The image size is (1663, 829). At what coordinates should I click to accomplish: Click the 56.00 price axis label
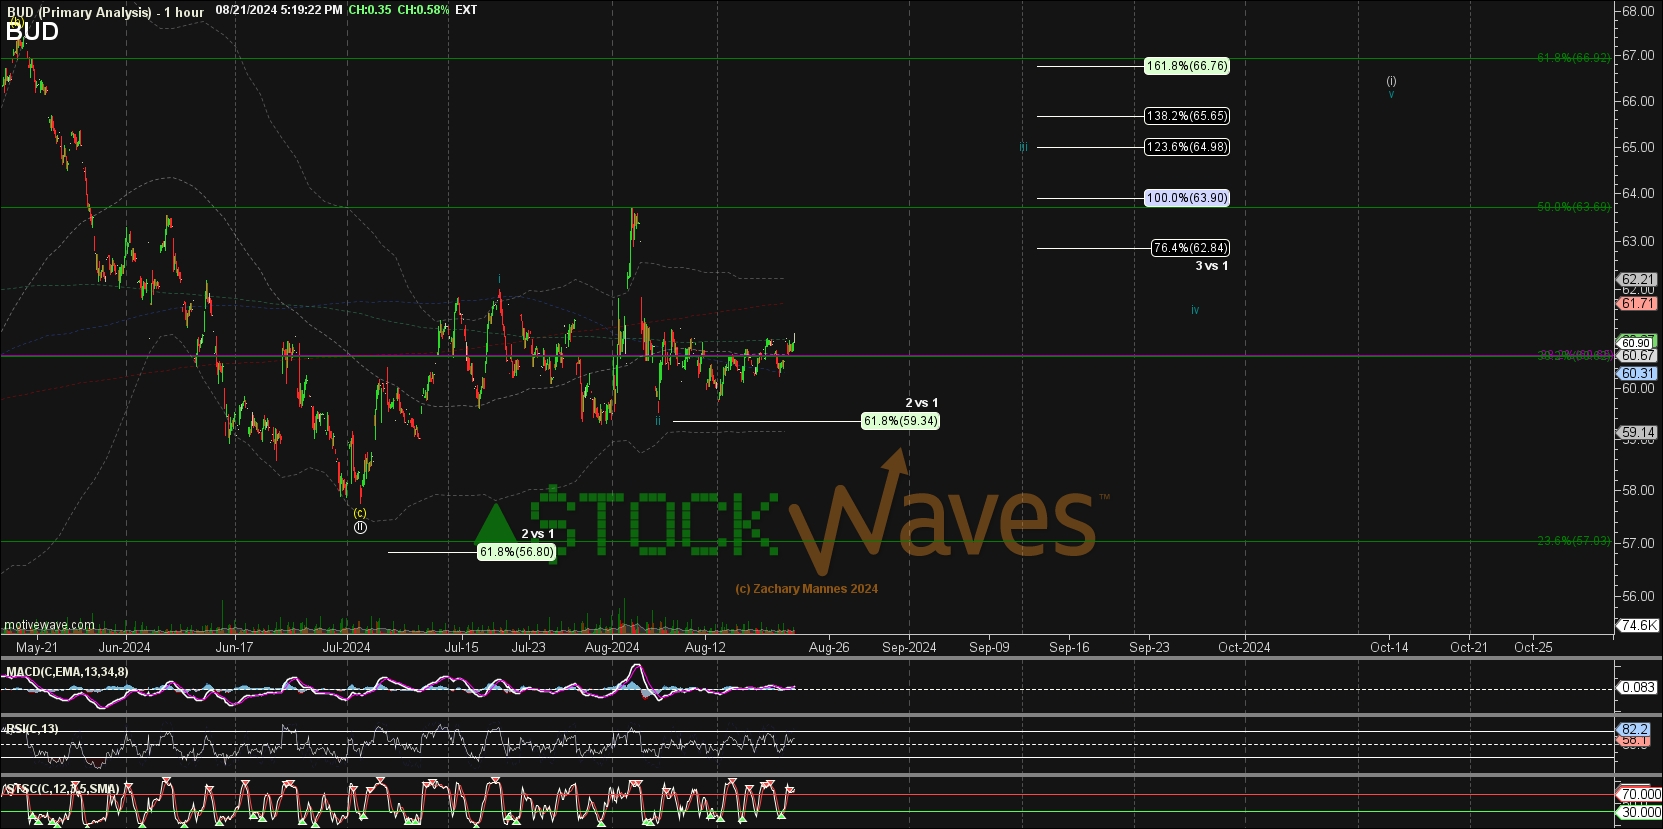(1638, 597)
